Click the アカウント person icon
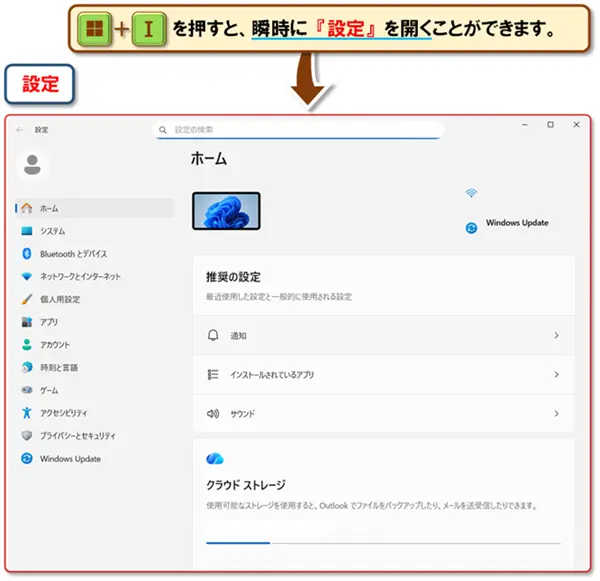The image size is (600, 581). (27, 344)
